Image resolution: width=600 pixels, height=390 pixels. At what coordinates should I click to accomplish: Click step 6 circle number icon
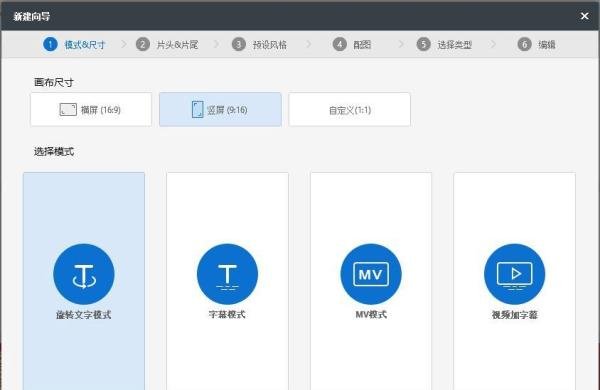click(525, 44)
